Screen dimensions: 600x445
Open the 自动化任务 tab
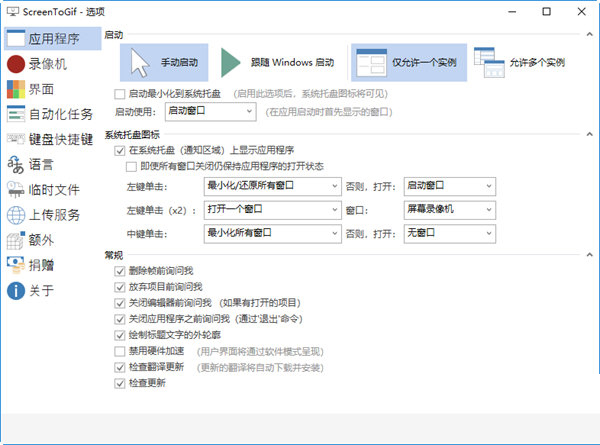pyautogui.click(x=52, y=114)
